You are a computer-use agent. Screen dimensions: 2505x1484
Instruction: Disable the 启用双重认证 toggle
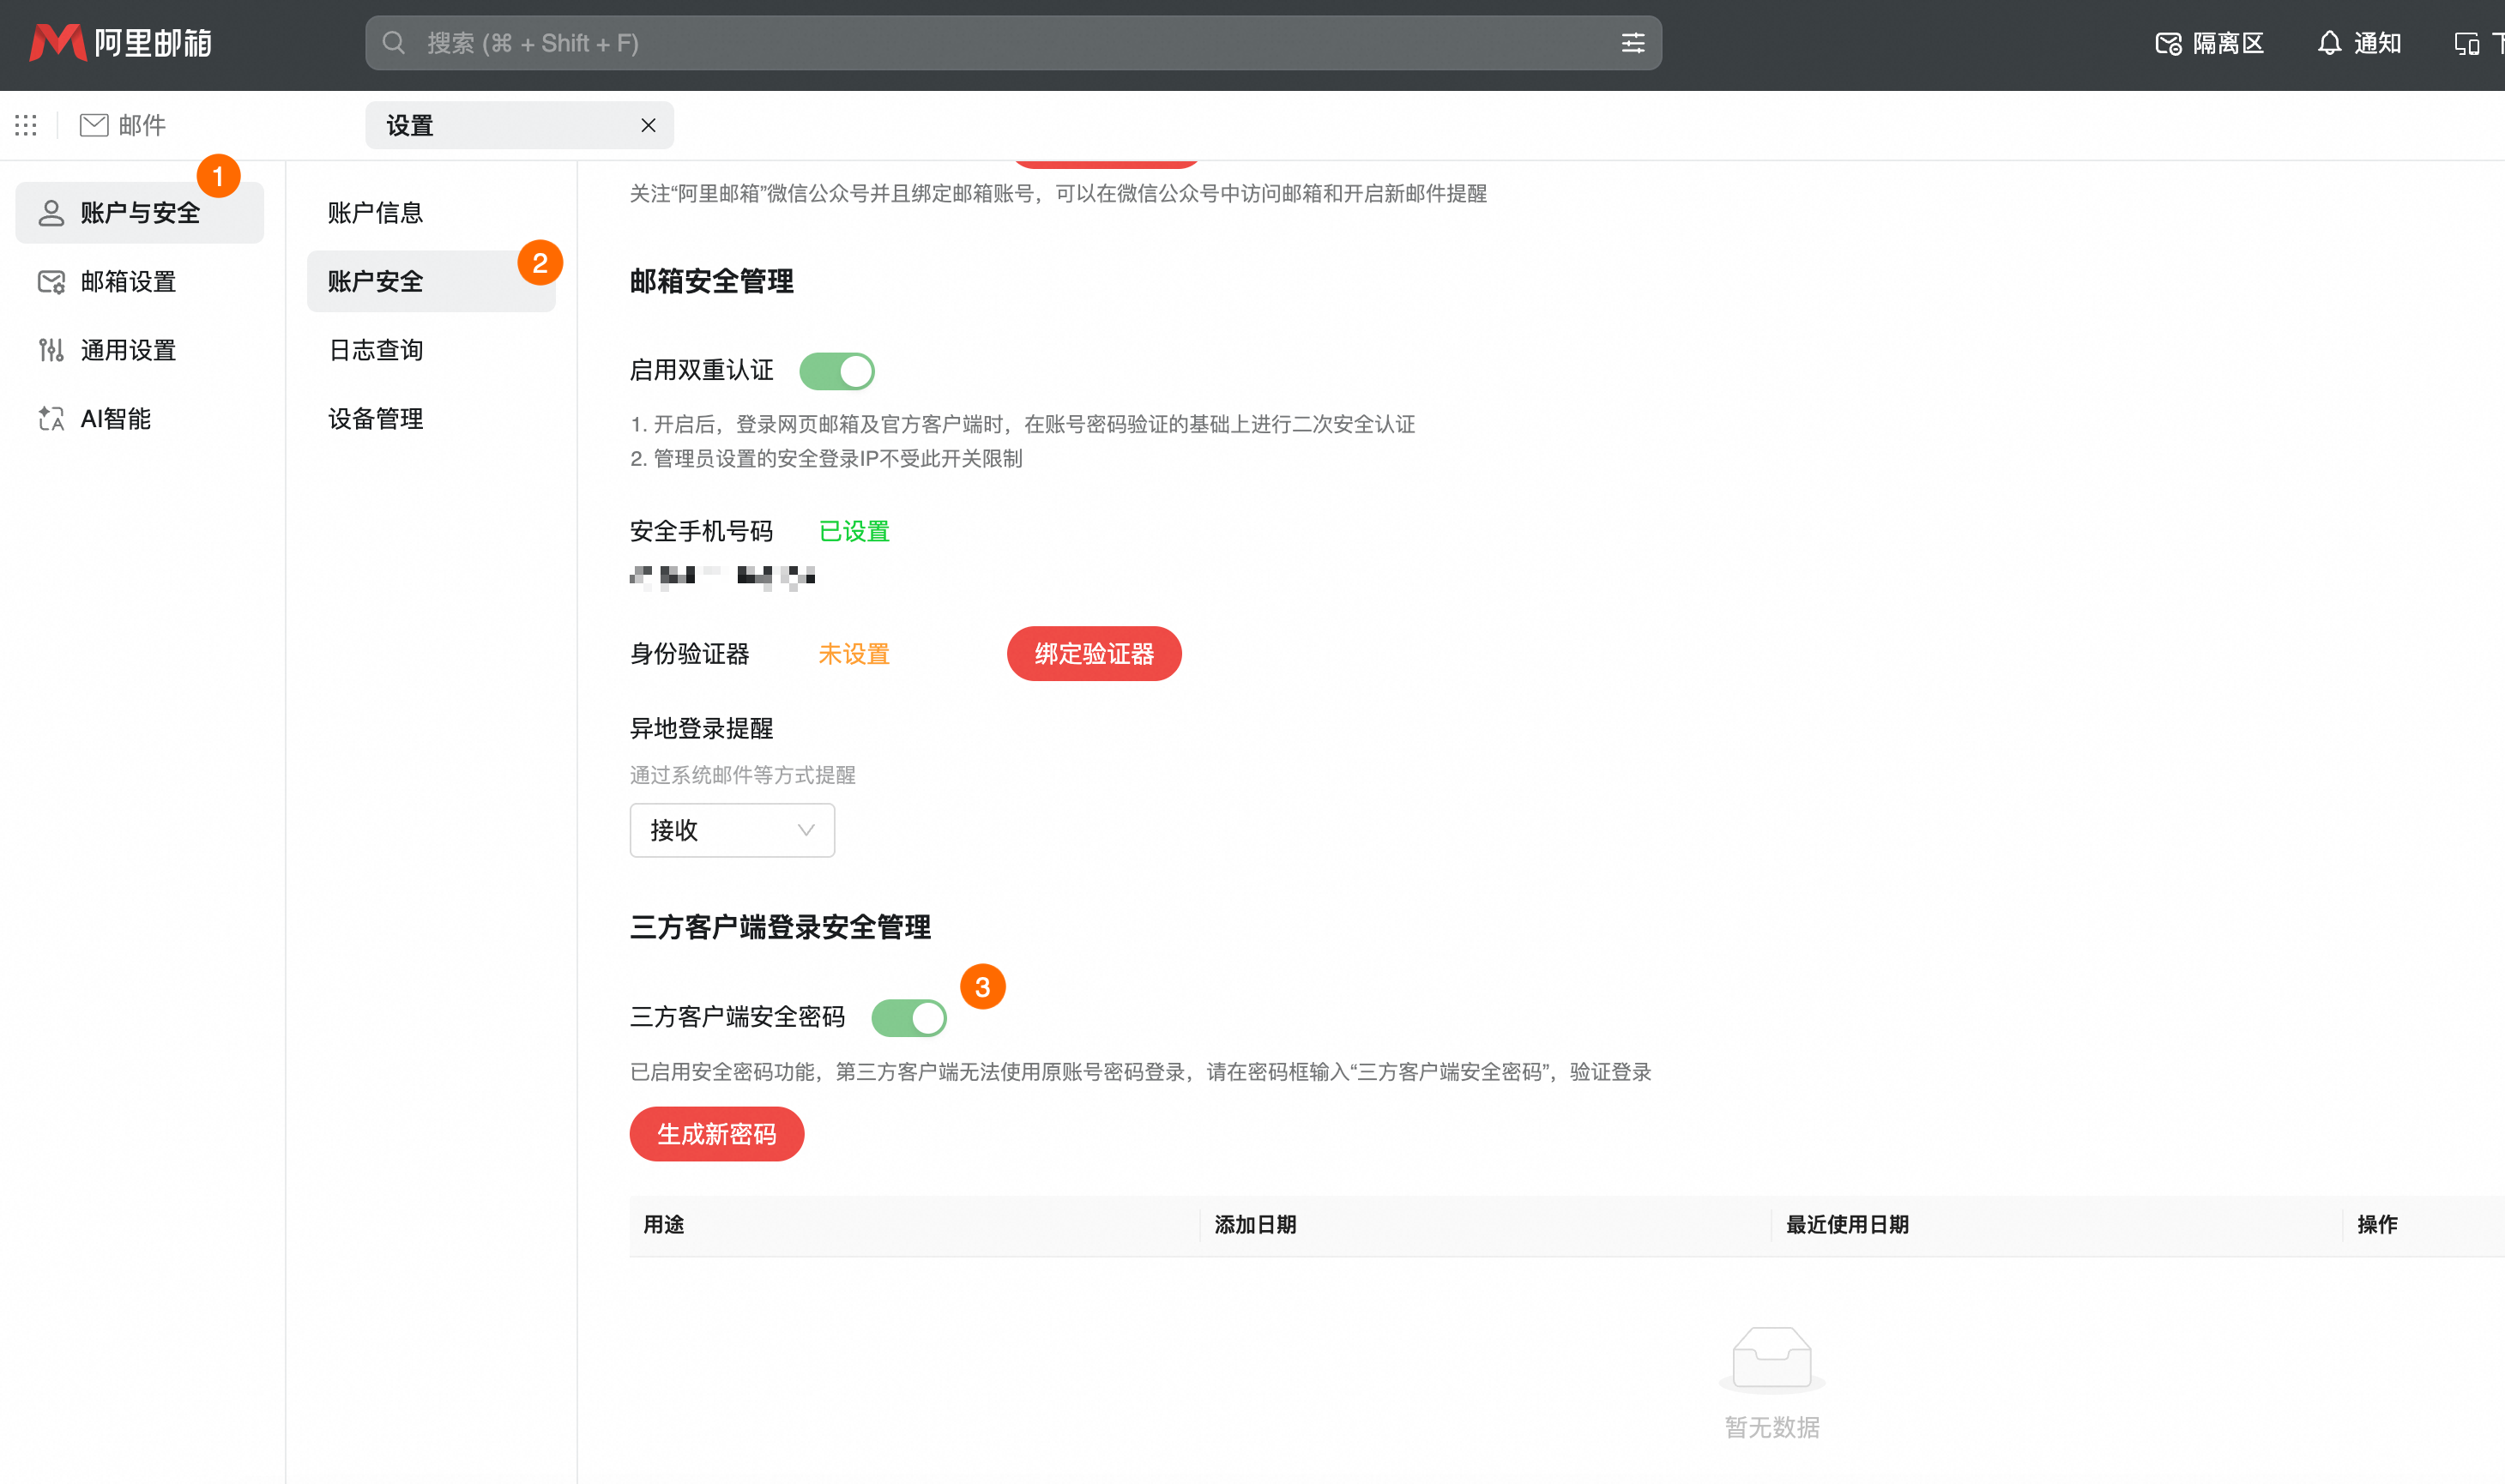[x=840, y=370]
